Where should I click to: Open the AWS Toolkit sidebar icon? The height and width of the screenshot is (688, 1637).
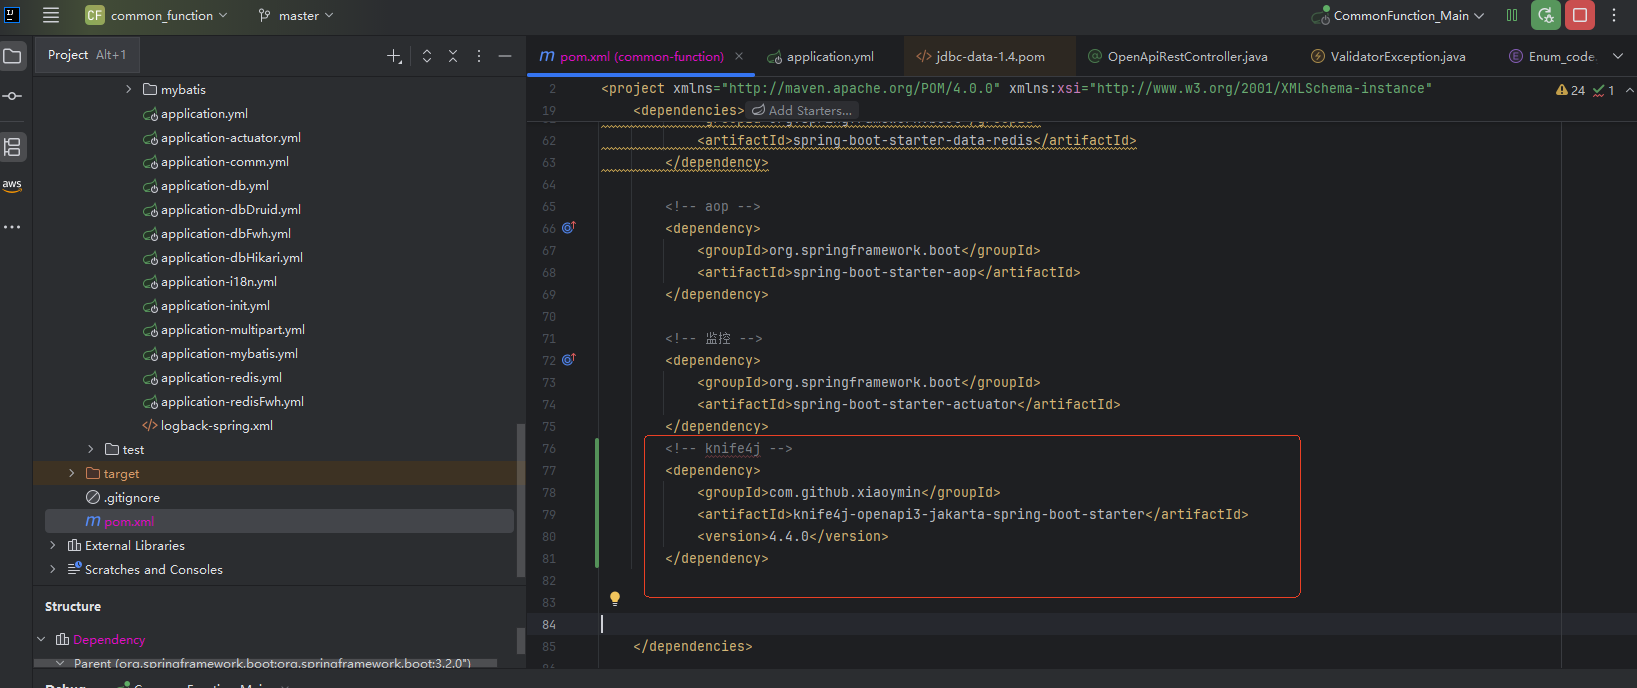[x=12, y=186]
